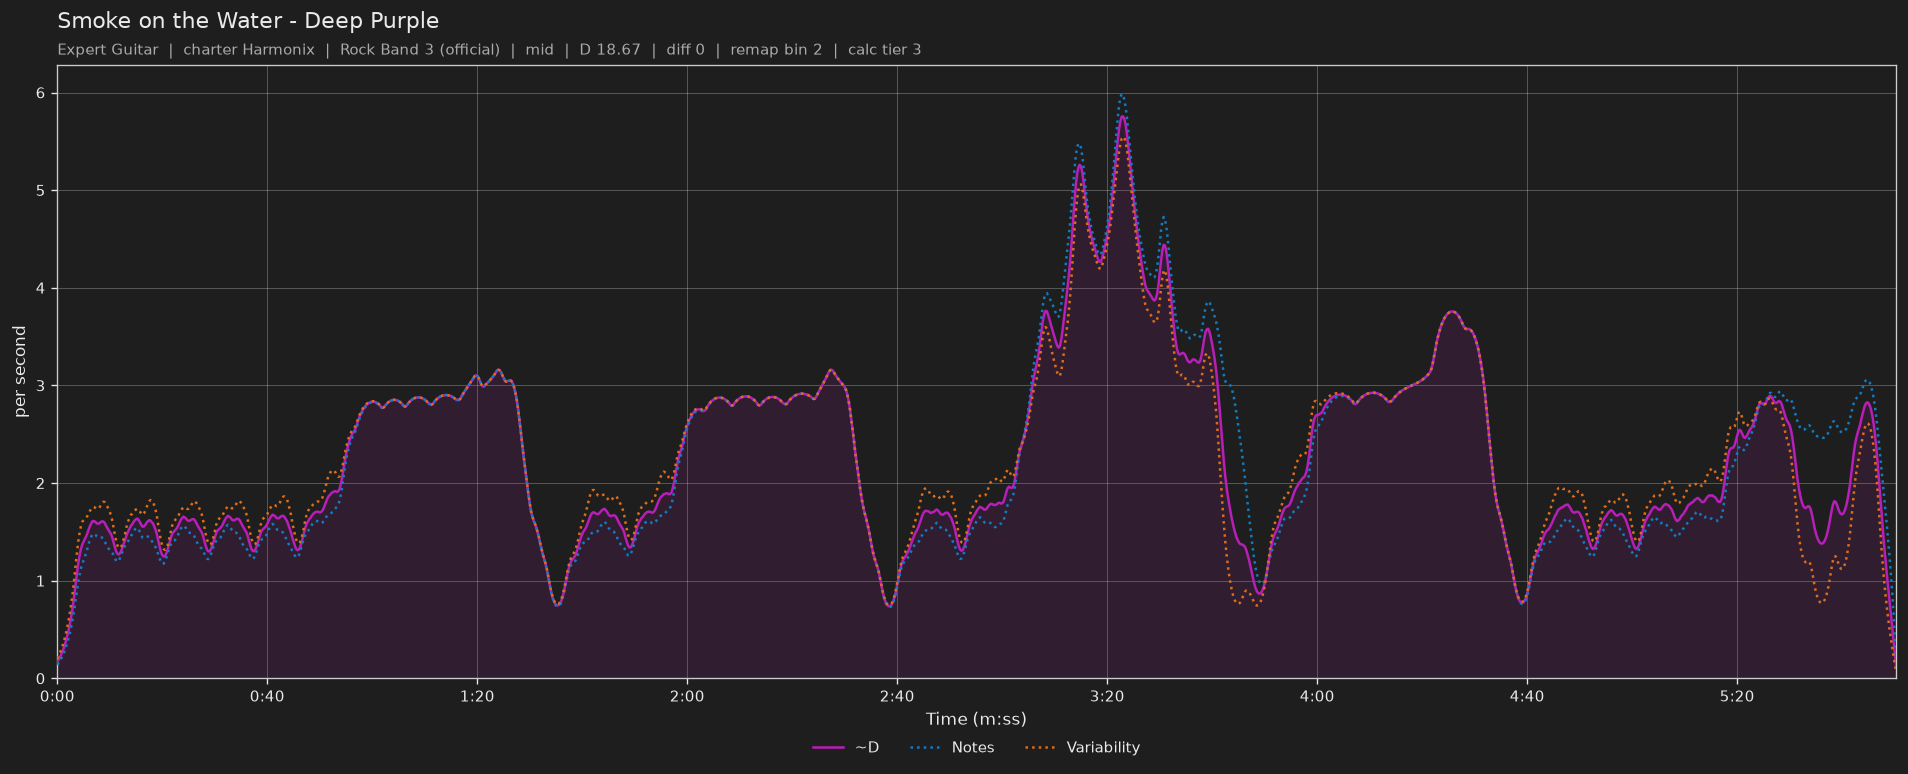Click the 'Rock Band 3 (official)' text

click(420, 50)
